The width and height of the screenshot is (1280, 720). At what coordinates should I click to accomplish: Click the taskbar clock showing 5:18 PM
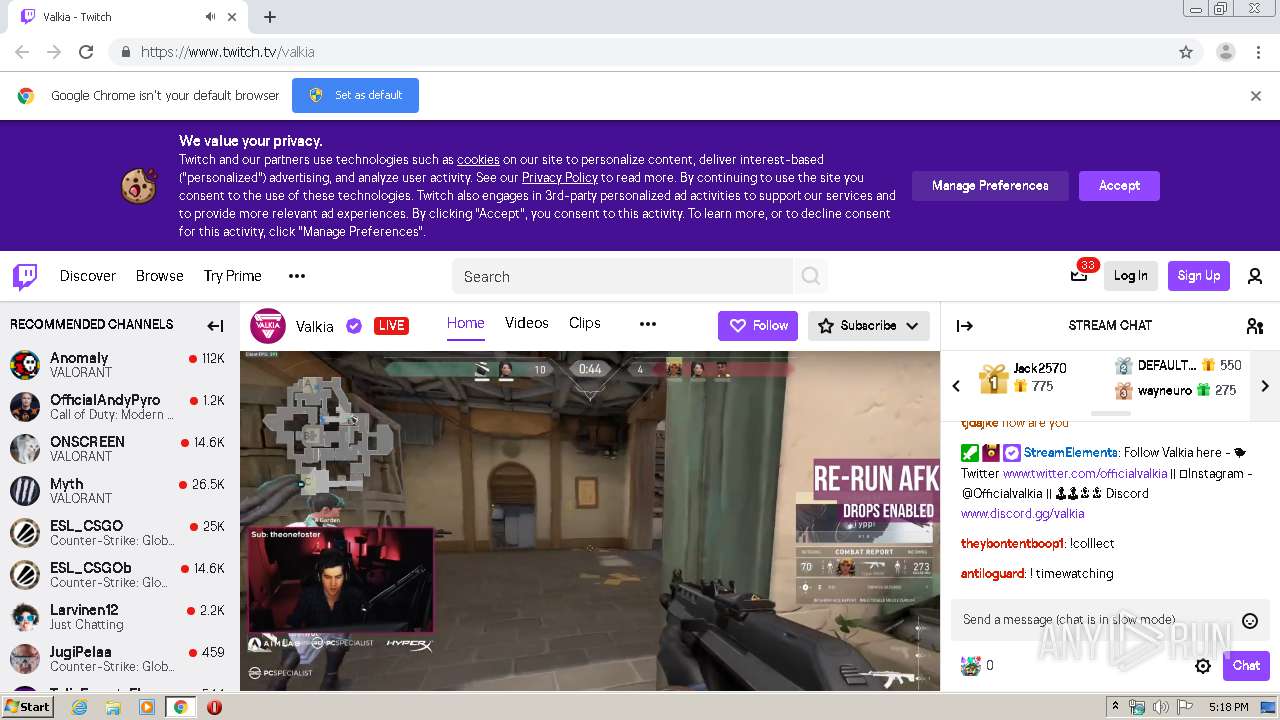(1228, 707)
